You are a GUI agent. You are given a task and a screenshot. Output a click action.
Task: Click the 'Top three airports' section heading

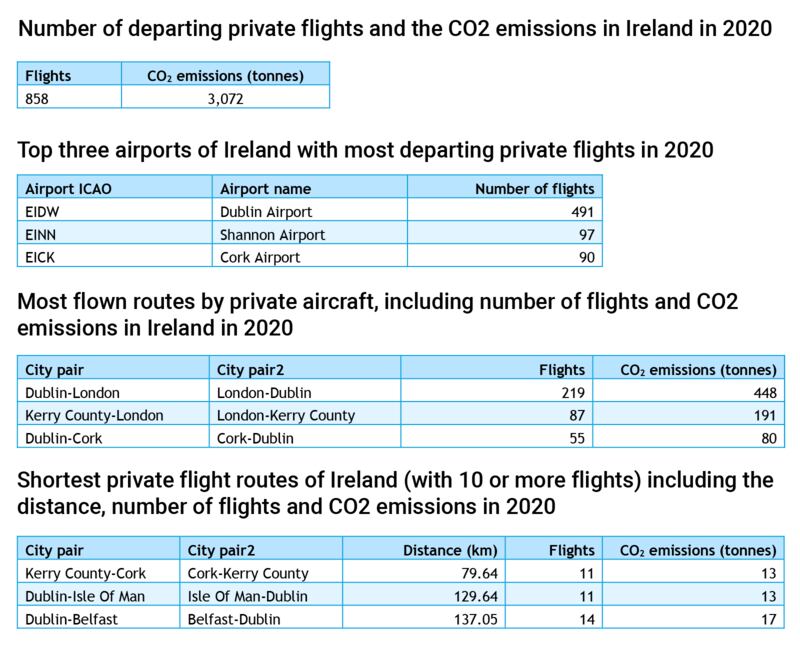[x=365, y=152]
